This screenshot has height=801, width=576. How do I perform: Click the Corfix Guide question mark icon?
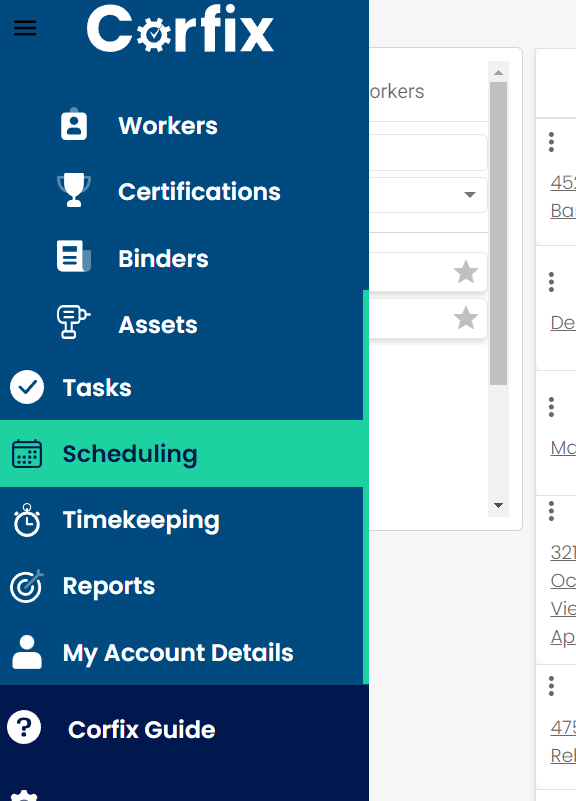pos(24,727)
